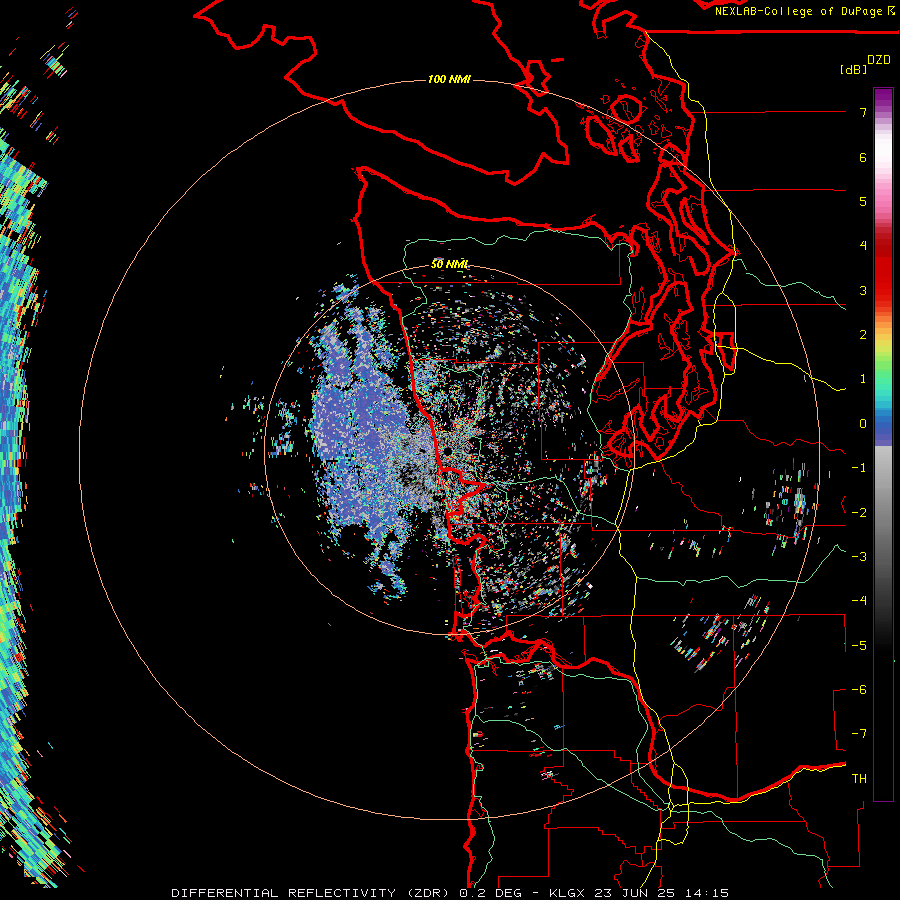Click the TH threshold label on legend
This screenshot has width=900, height=900.
(859, 778)
